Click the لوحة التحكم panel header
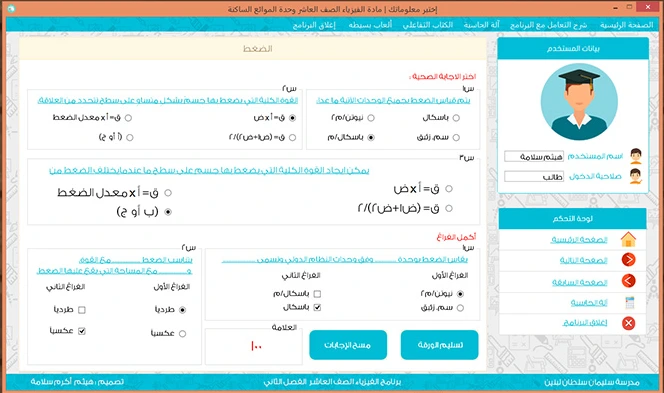Viewport: 664px width, 393px height. point(573,219)
